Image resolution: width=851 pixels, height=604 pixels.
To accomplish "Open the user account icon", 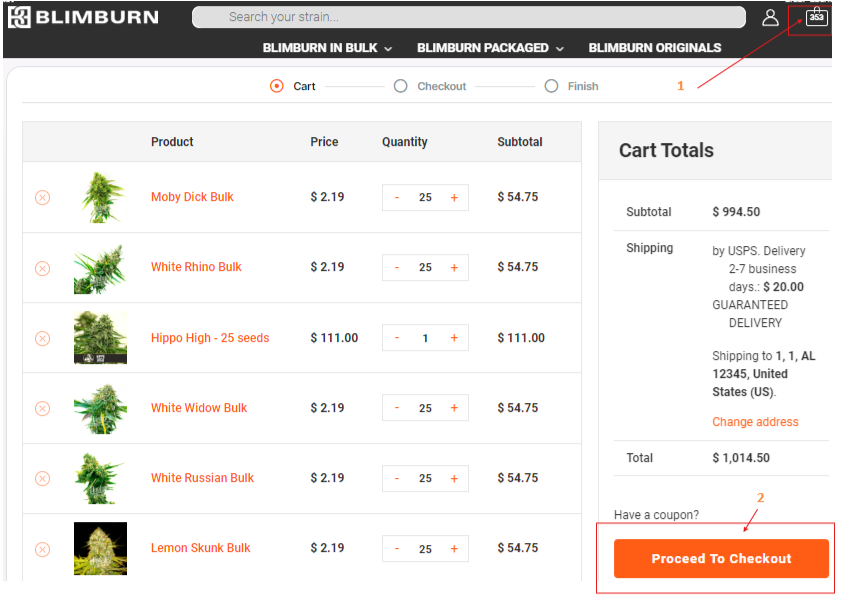I will [770, 17].
